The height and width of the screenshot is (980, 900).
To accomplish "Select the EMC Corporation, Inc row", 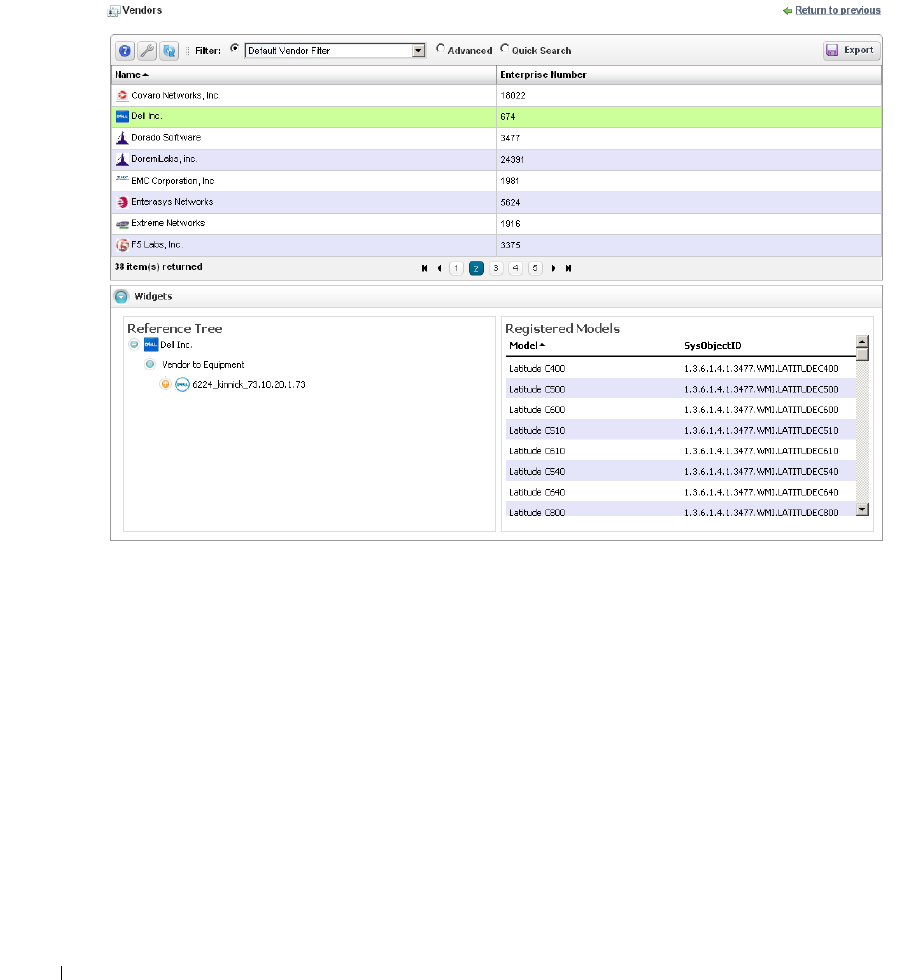I will click(x=496, y=181).
